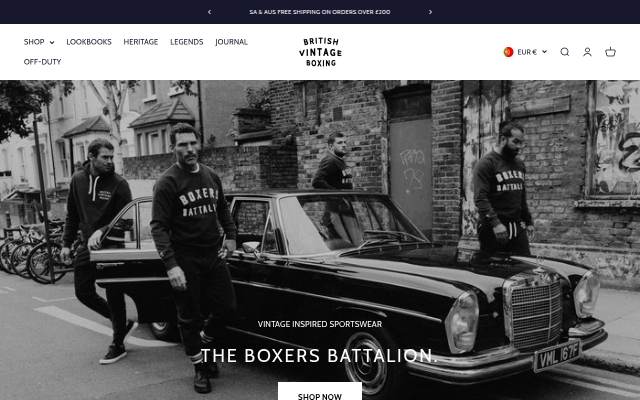This screenshot has height=400, width=640.
Task: Expand the SHOP menu chevron
Action: pos(52,42)
